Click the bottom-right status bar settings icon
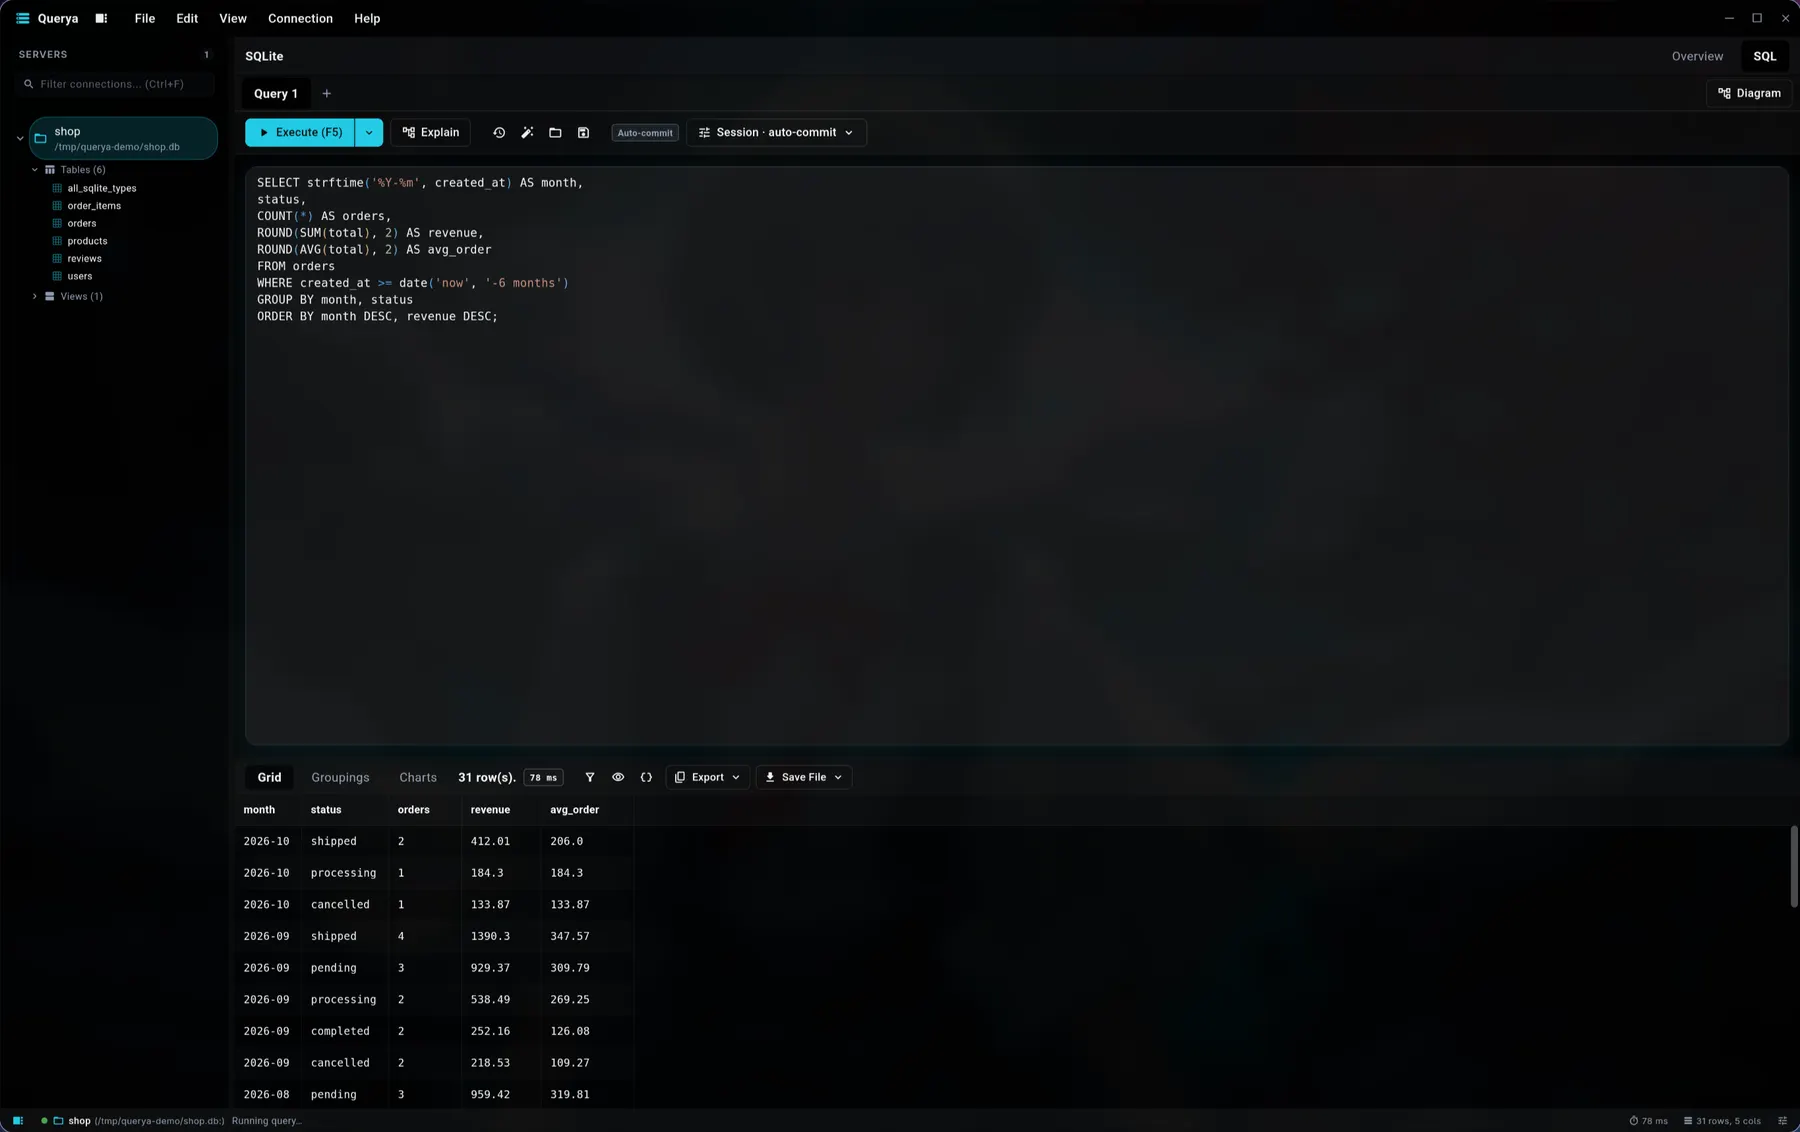The height and width of the screenshot is (1132, 1800). coord(1782,1121)
